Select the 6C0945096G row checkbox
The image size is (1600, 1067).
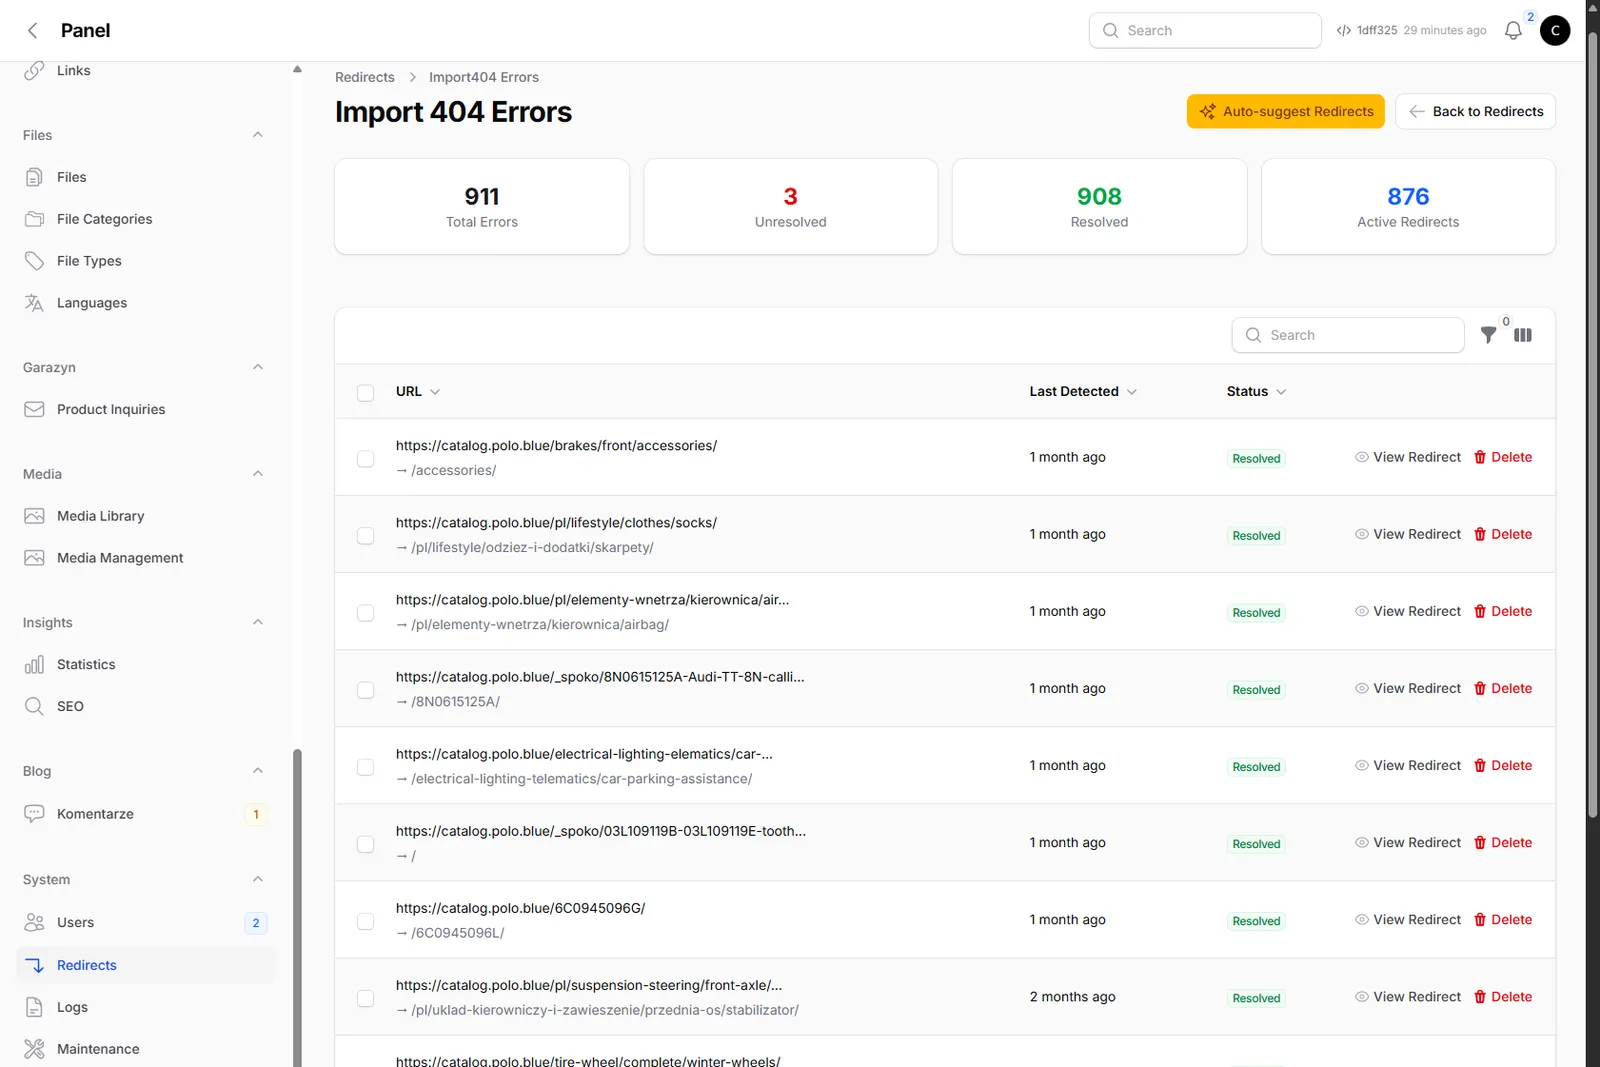pos(366,921)
